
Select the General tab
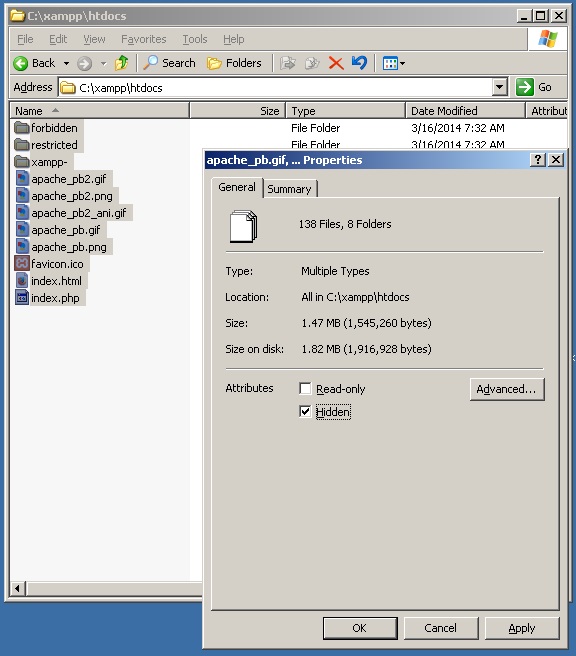click(x=237, y=187)
